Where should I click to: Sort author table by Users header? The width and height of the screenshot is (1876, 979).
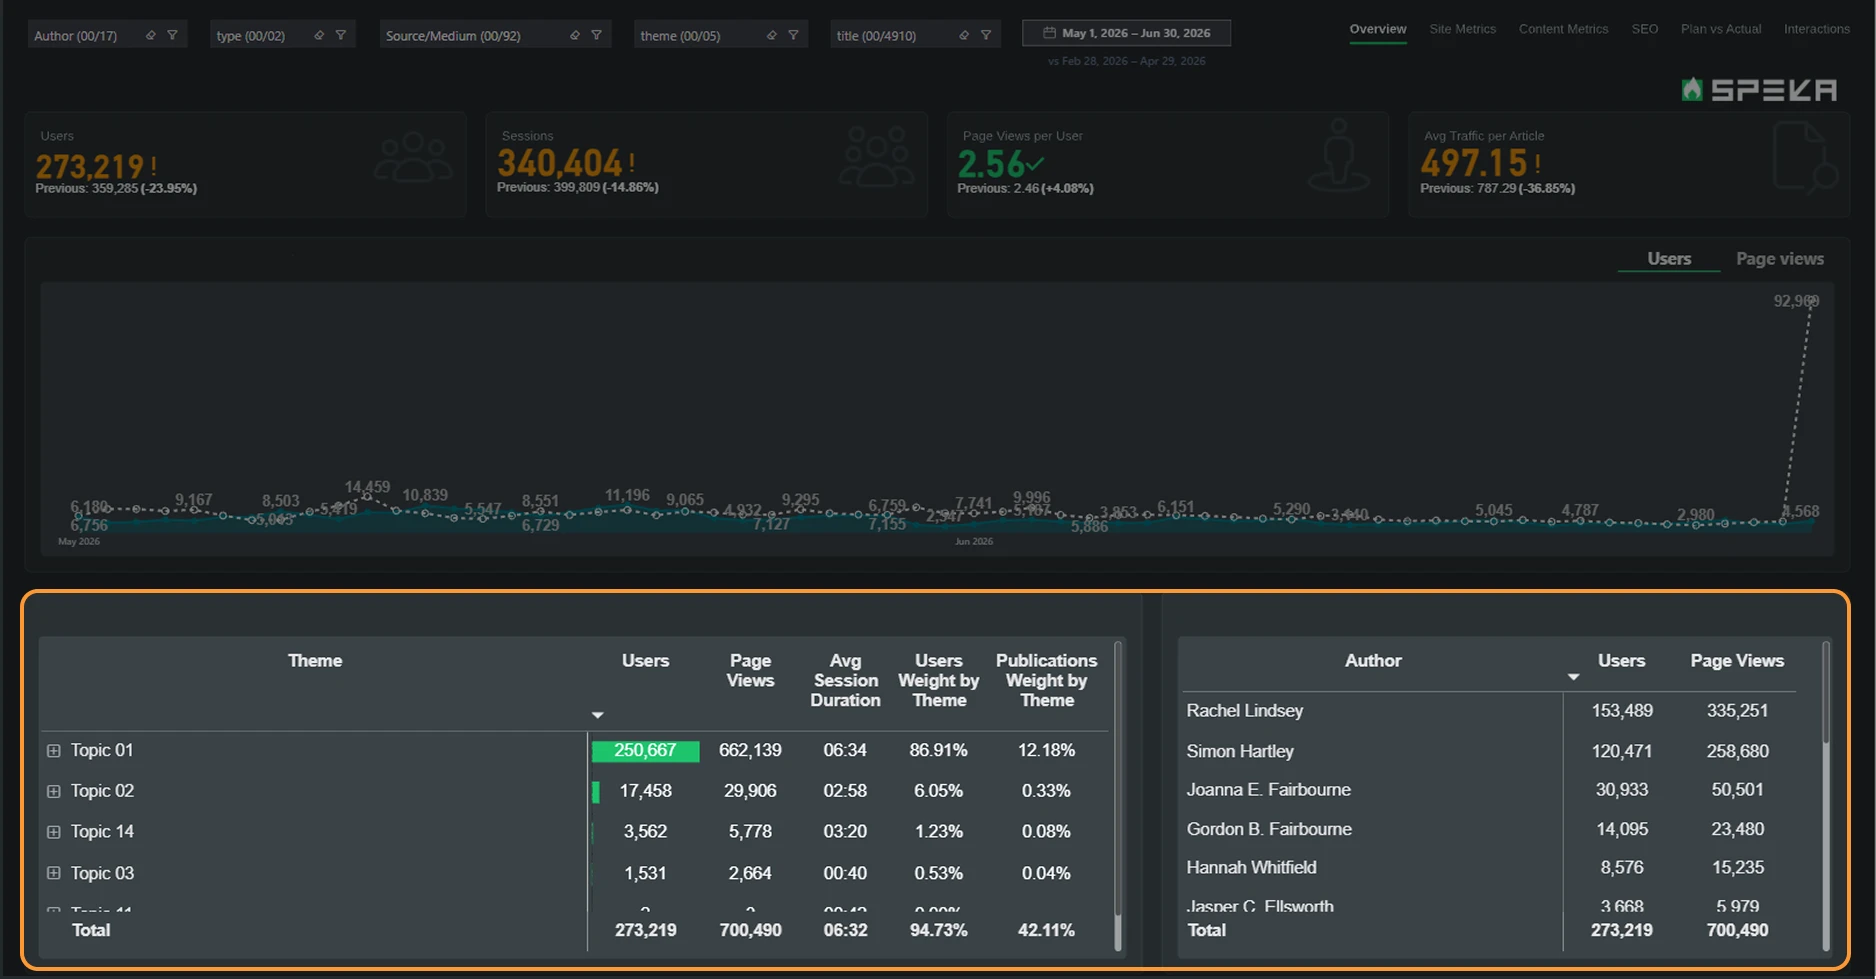(x=1621, y=660)
